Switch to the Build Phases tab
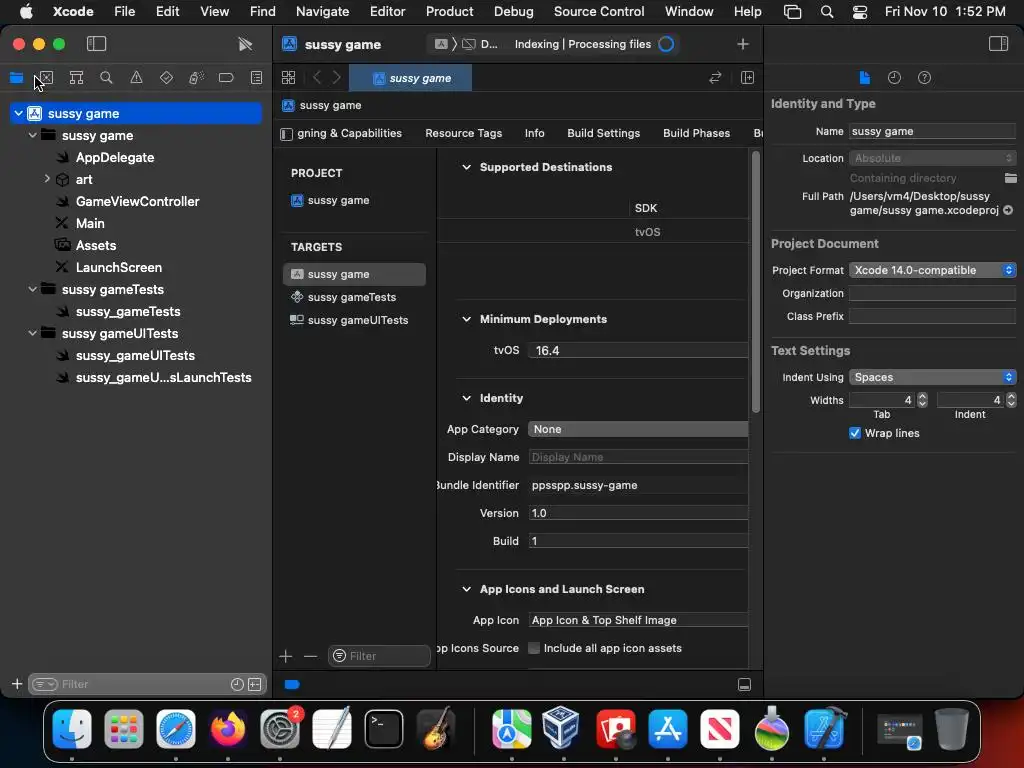The image size is (1024, 768). (696, 133)
